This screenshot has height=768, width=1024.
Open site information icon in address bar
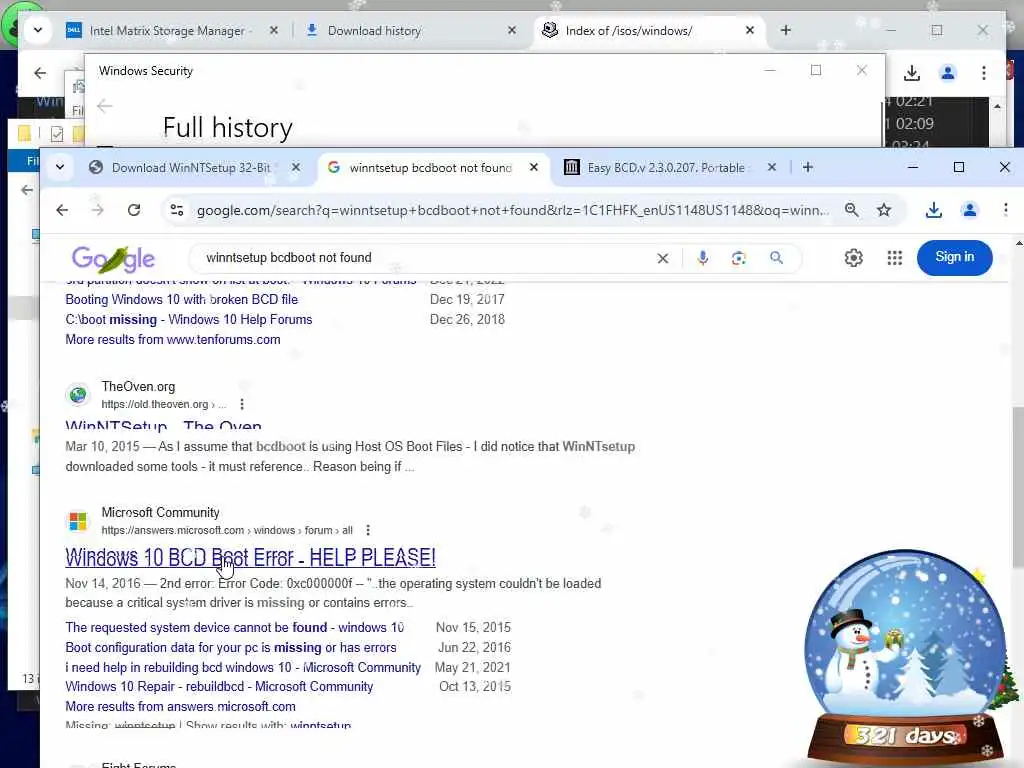[x=177, y=210]
